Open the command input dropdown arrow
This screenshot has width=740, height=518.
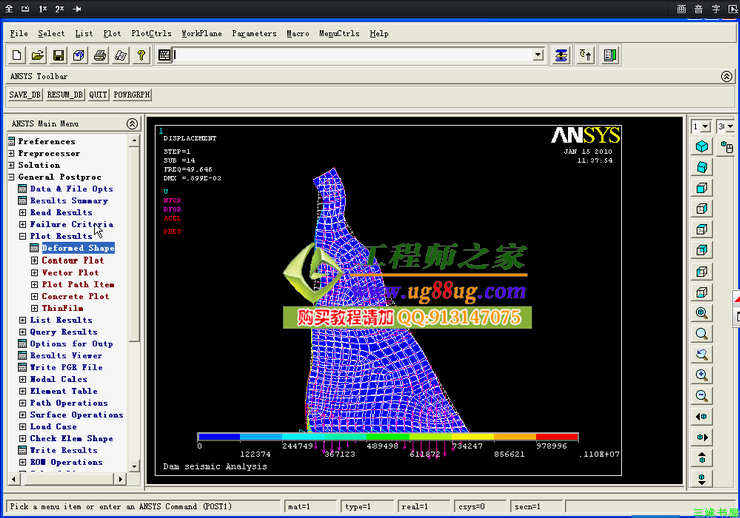pos(538,55)
